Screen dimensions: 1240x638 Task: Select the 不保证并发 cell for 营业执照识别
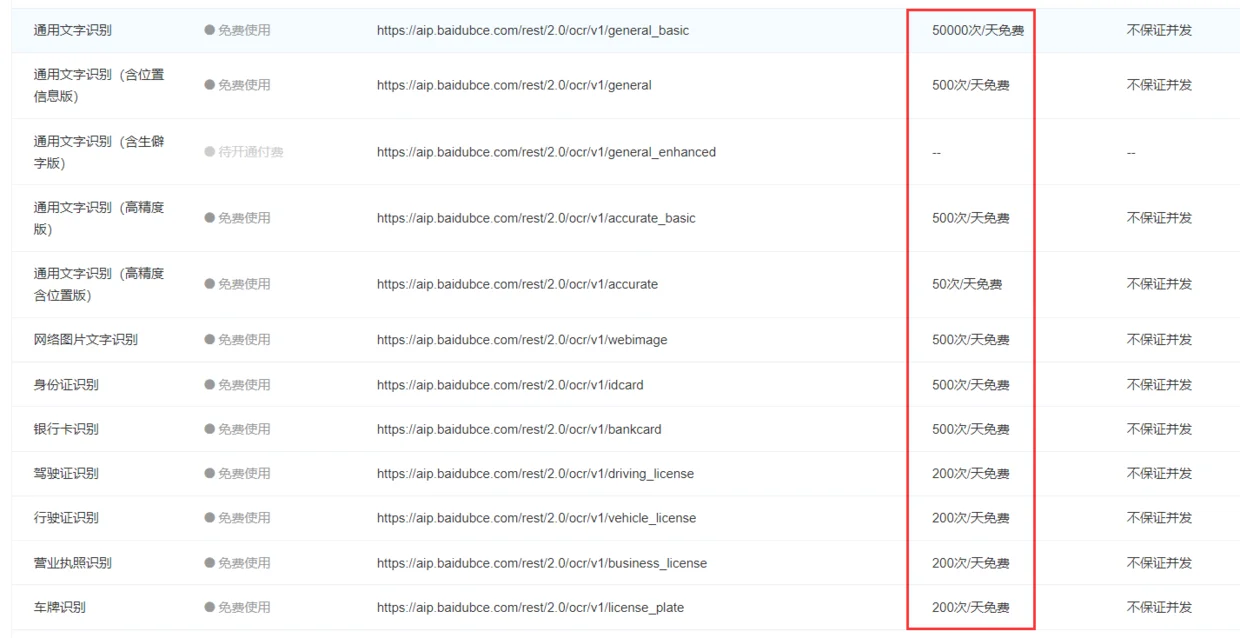pos(1160,563)
